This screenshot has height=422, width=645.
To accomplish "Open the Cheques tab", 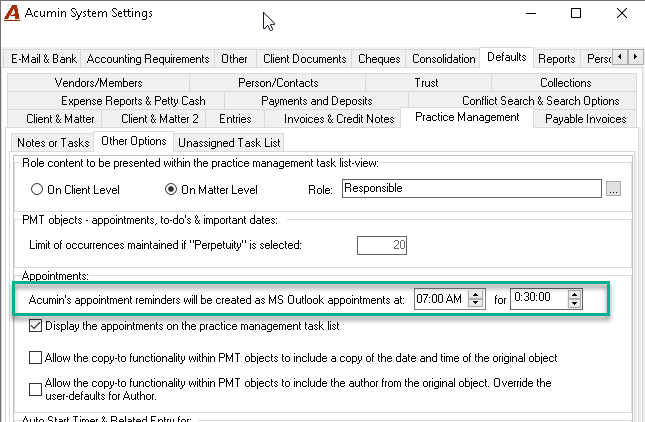I will 379,59.
